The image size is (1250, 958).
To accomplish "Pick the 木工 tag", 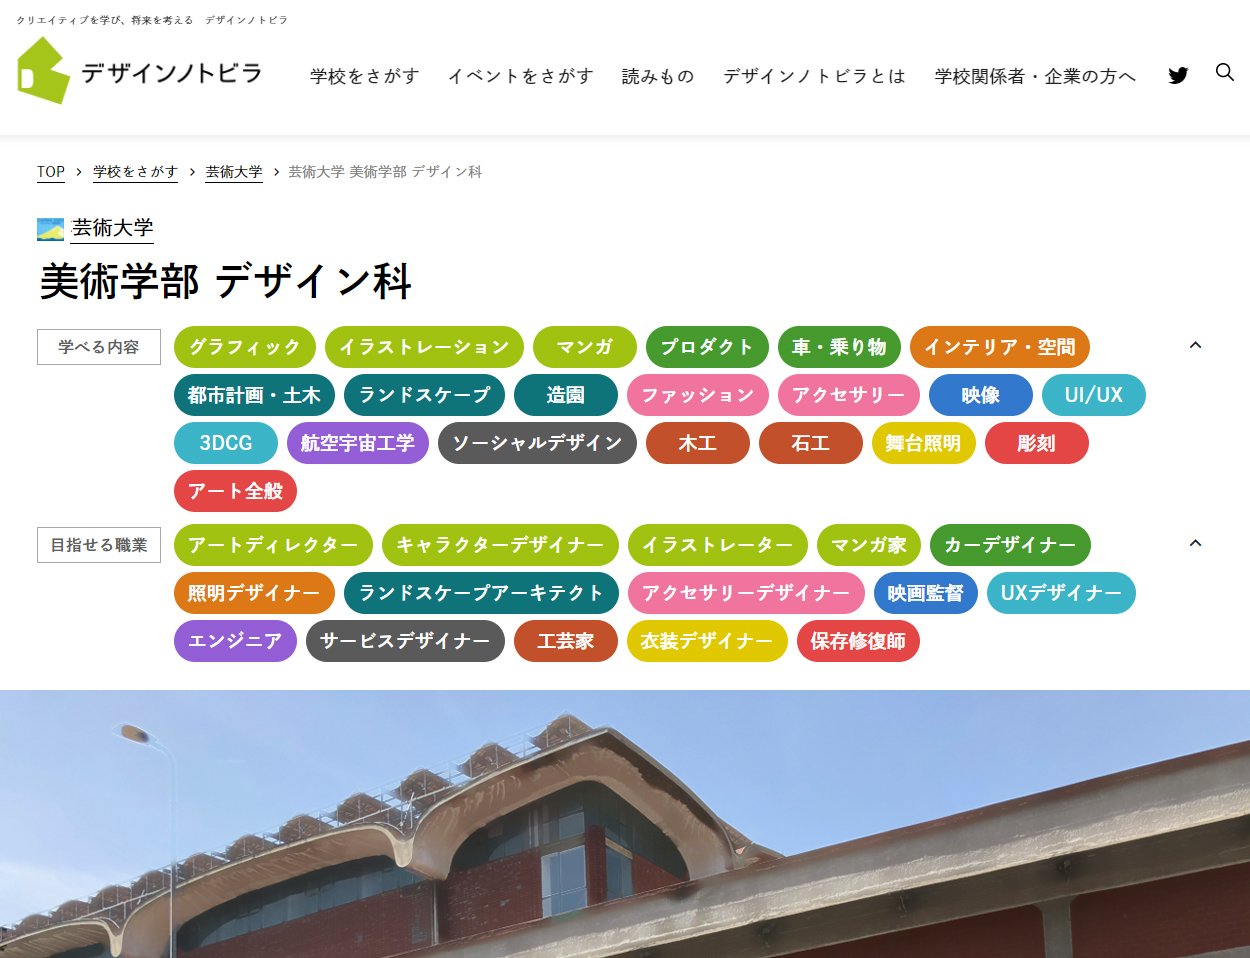I will point(698,443).
